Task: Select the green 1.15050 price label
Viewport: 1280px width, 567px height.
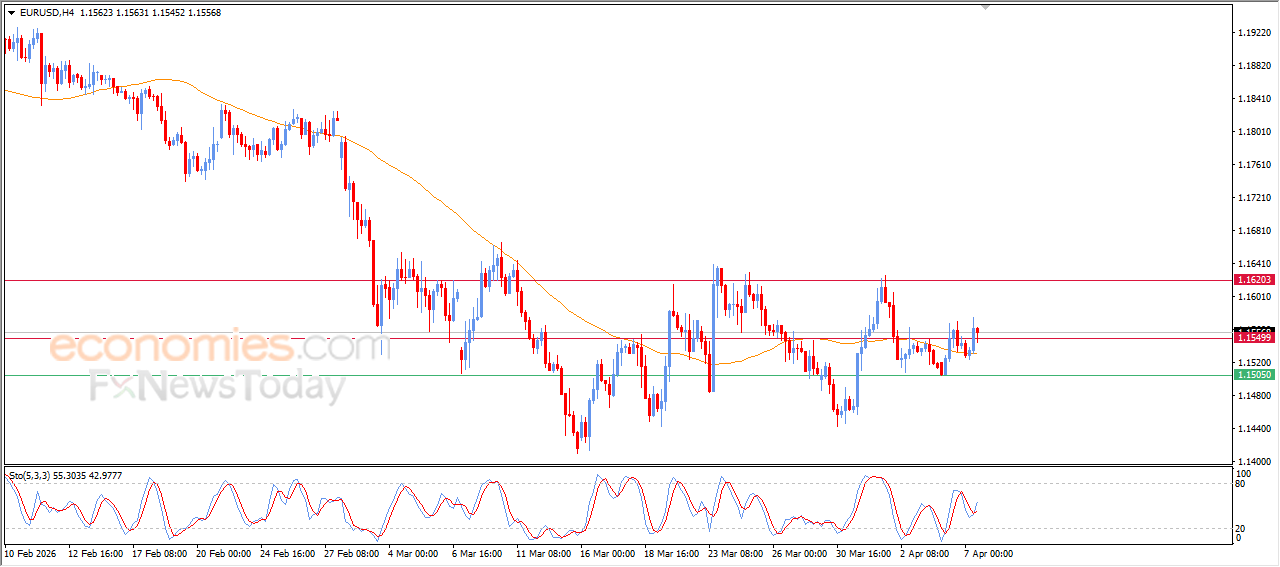Action: tap(1254, 375)
